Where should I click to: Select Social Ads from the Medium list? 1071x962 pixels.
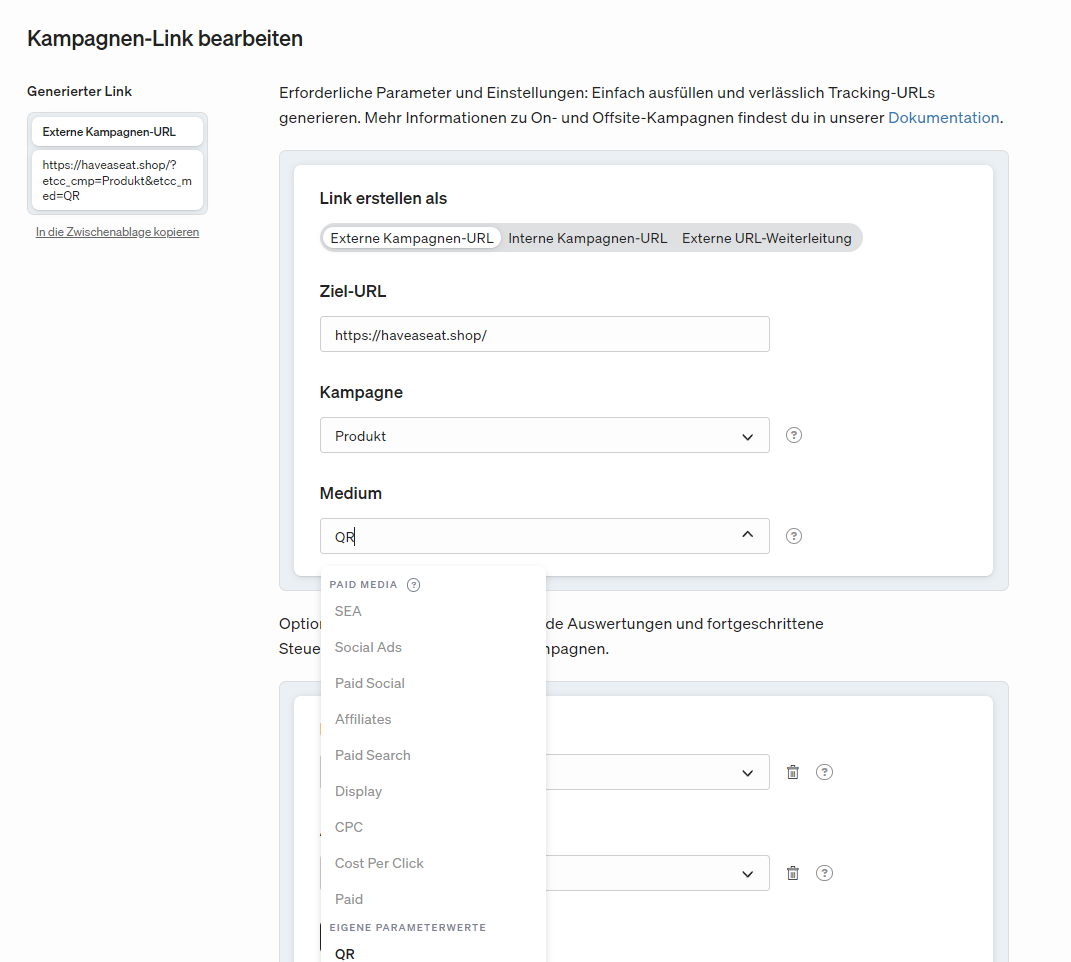[x=368, y=647]
